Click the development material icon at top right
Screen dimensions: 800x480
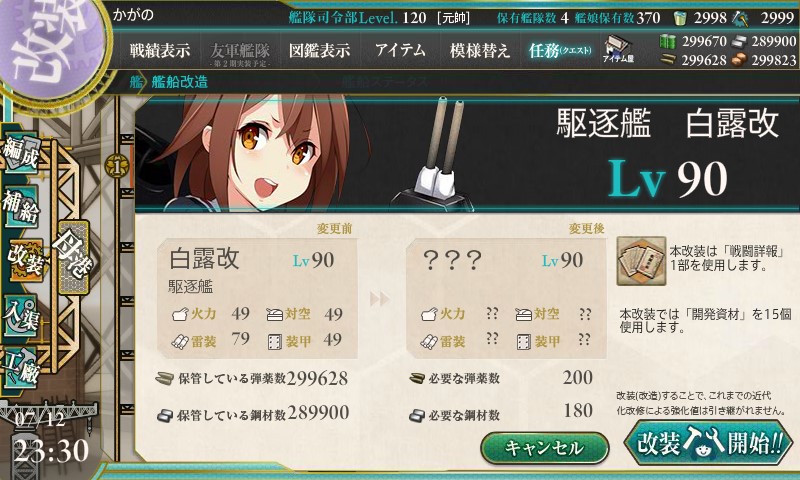(x=740, y=19)
